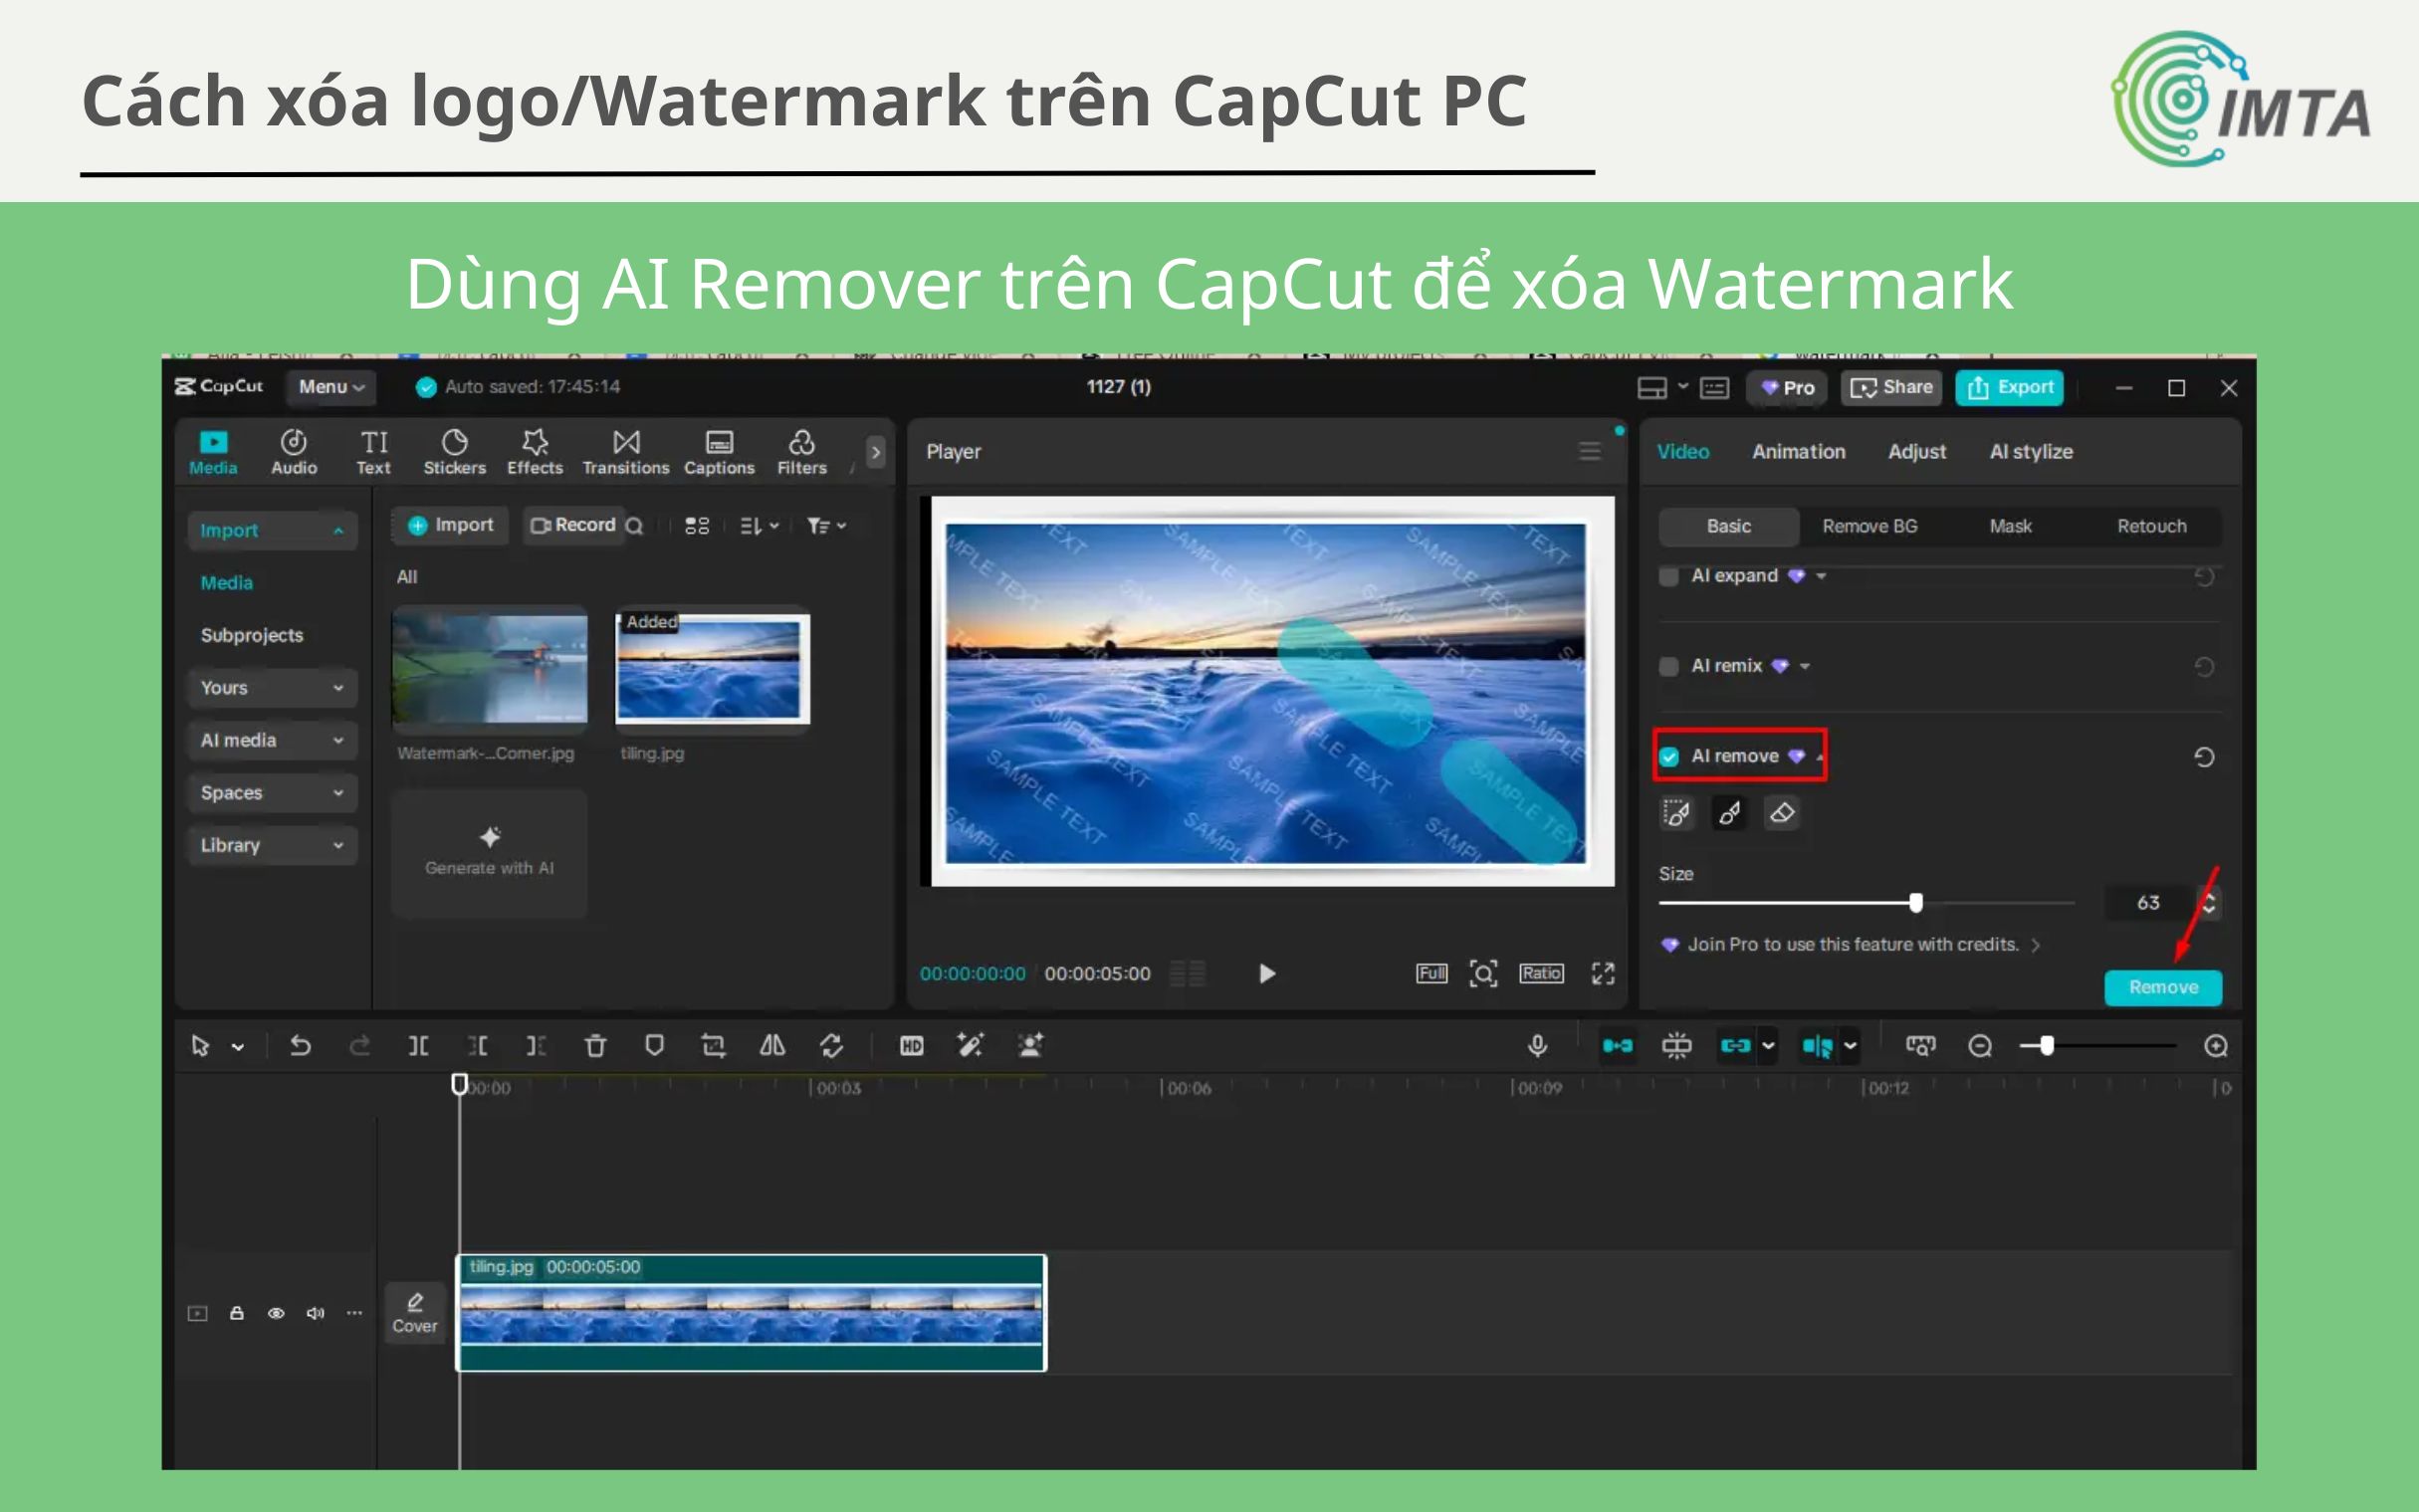Switch to the AI stylize tab

pyautogui.click(x=2030, y=452)
